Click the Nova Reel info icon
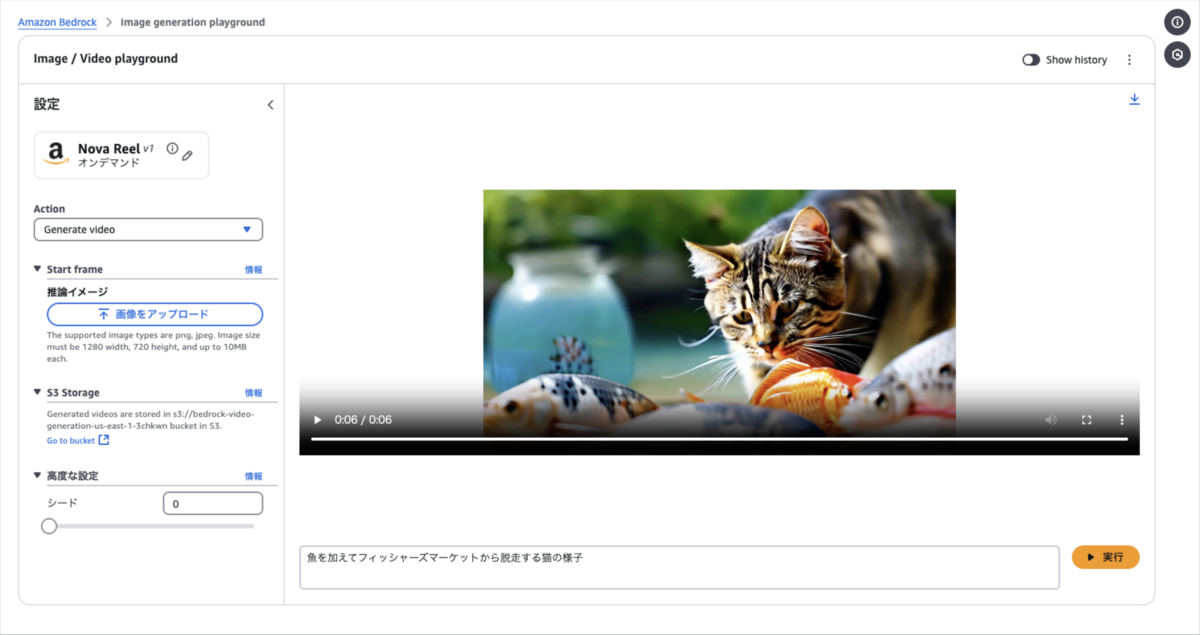The height and width of the screenshot is (635, 1200). pos(172,149)
